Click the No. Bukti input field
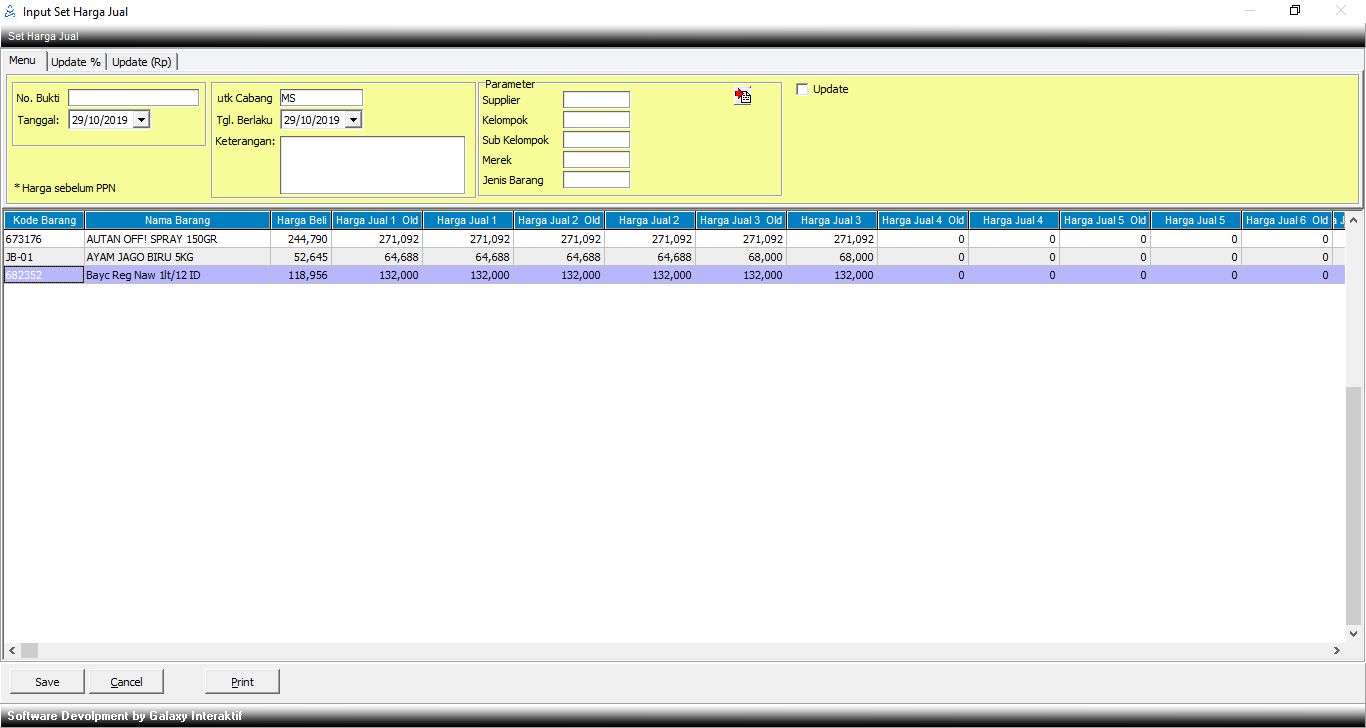Viewport: 1366px width, 728px height. 133,98
